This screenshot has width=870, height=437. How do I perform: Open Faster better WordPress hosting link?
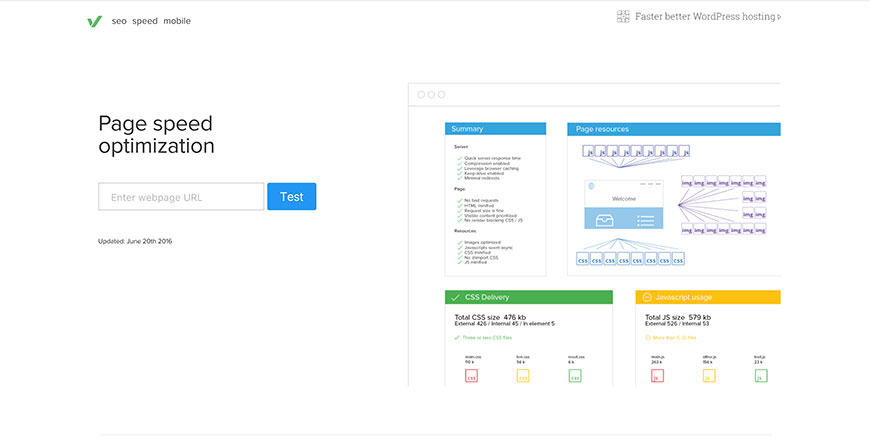(x=707, y=17)
